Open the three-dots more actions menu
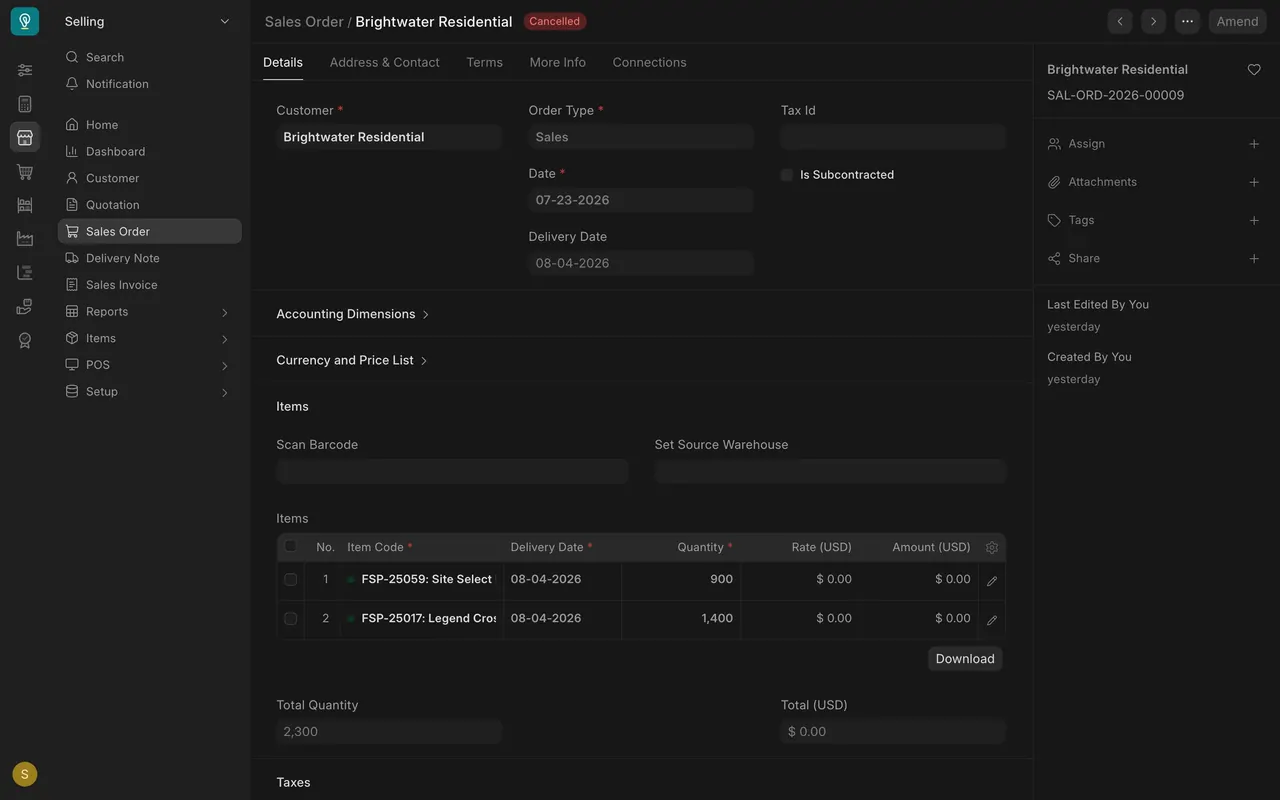 [1187, 21]
